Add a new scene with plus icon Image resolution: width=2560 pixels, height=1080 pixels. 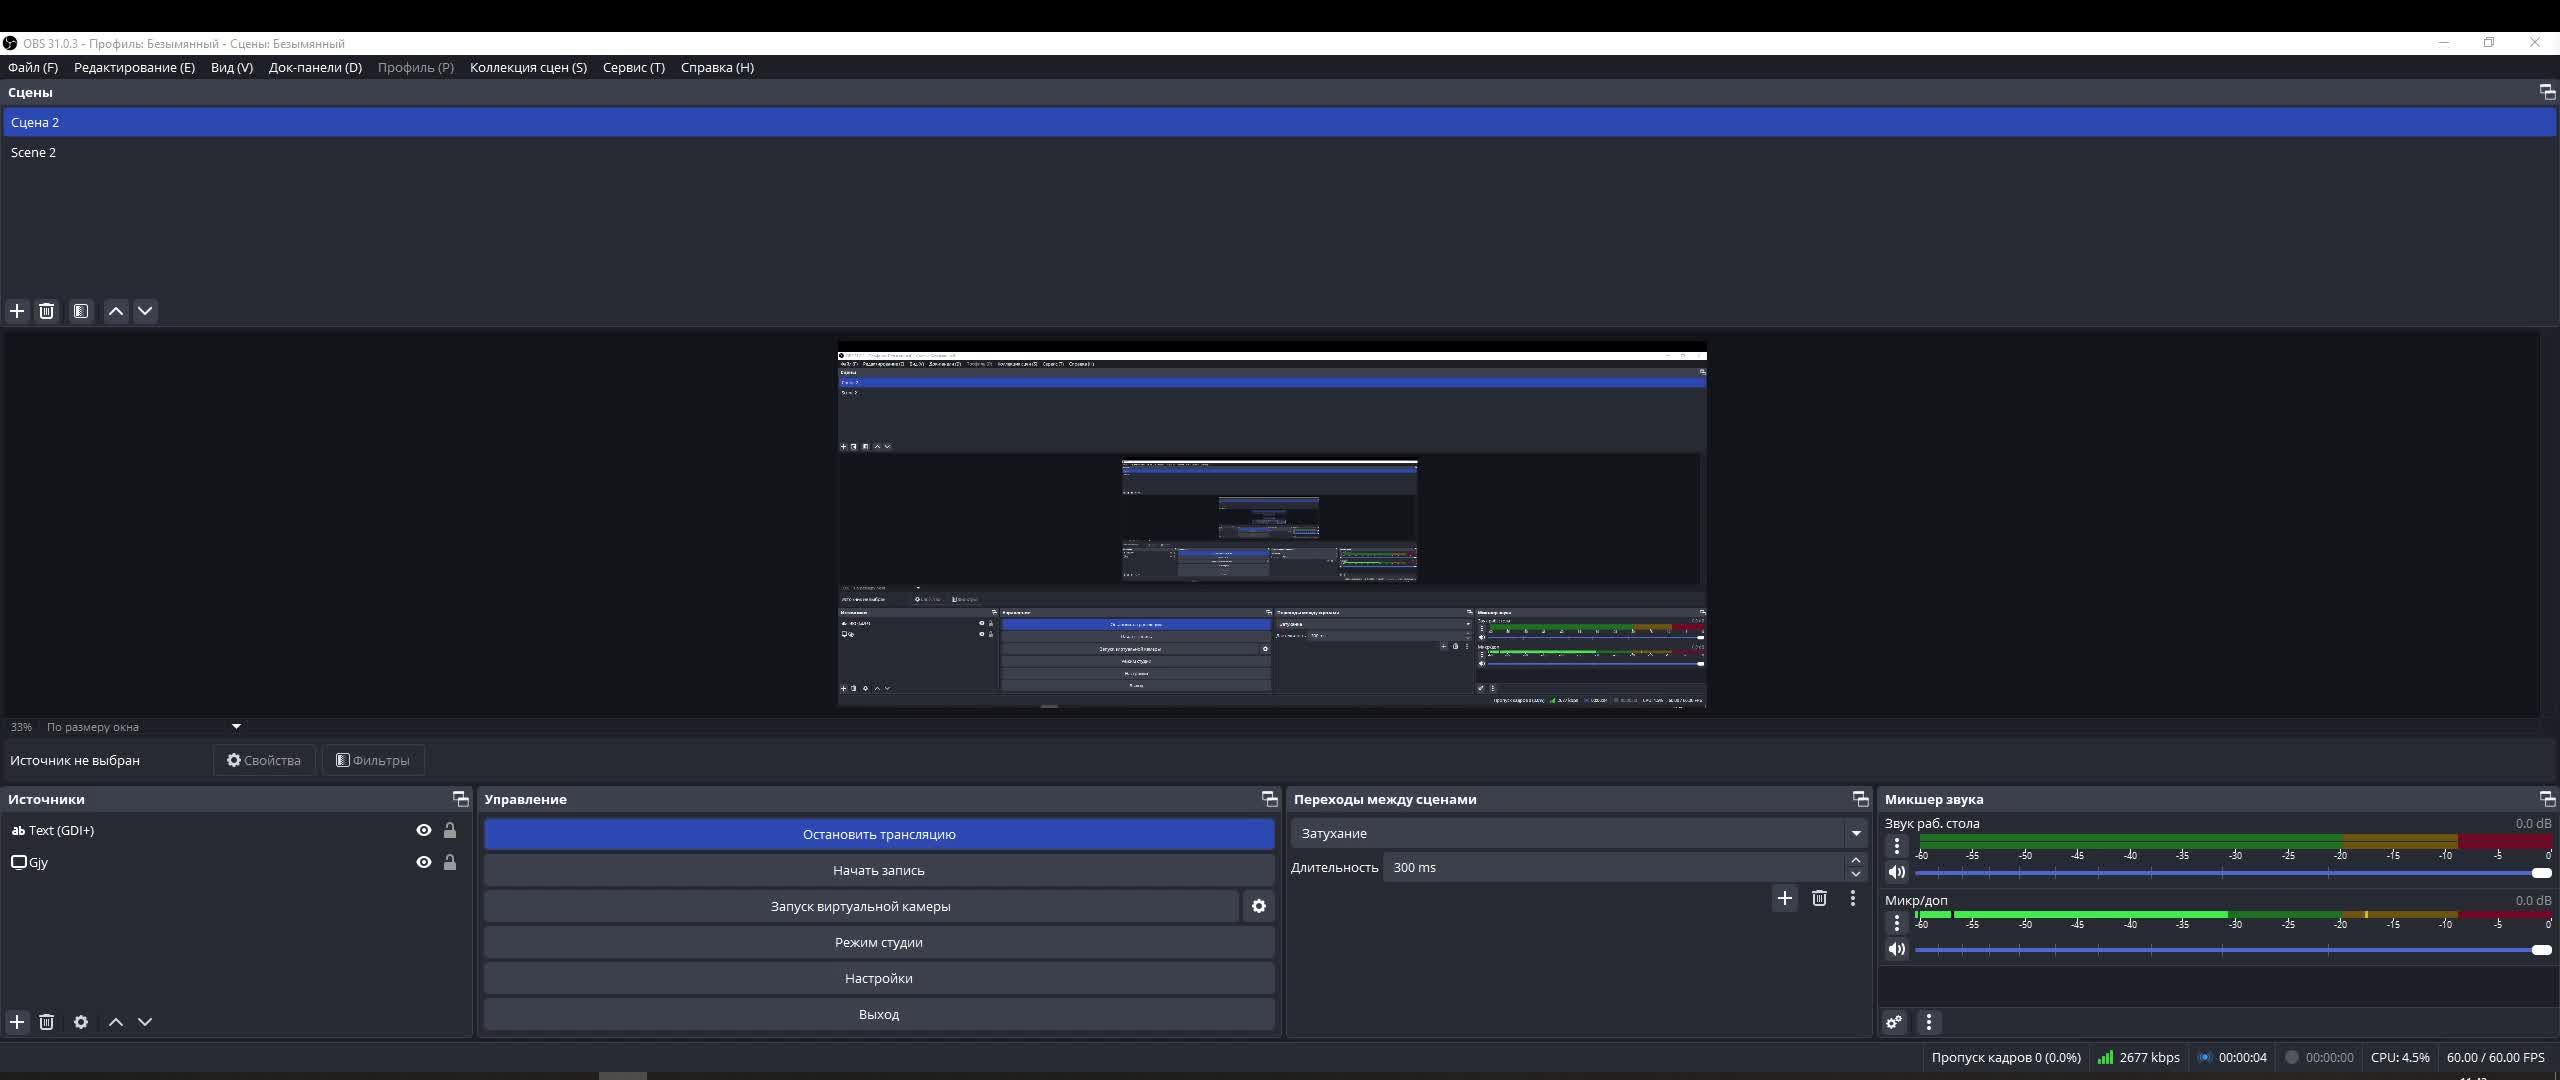pyautogui.click(x=17, y=311)
